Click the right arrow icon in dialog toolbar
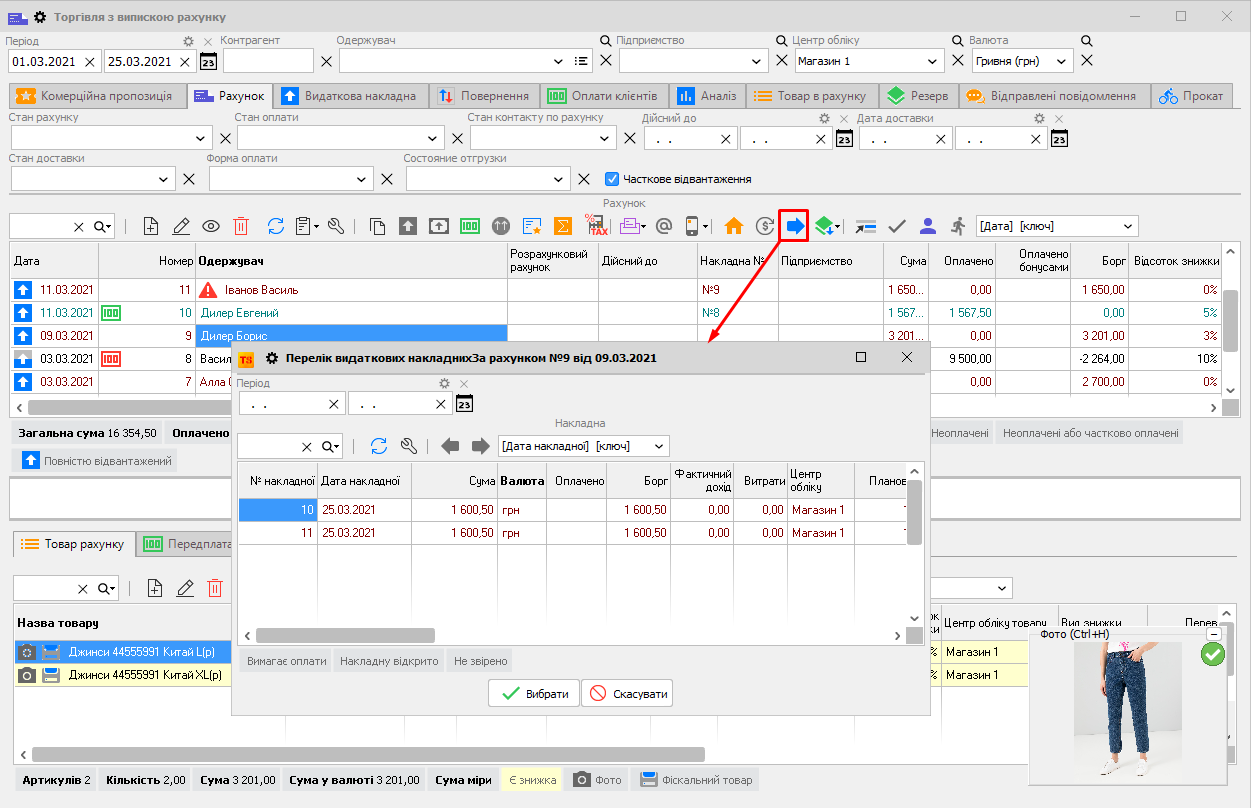1251x808 pixels. coord(481,446)
